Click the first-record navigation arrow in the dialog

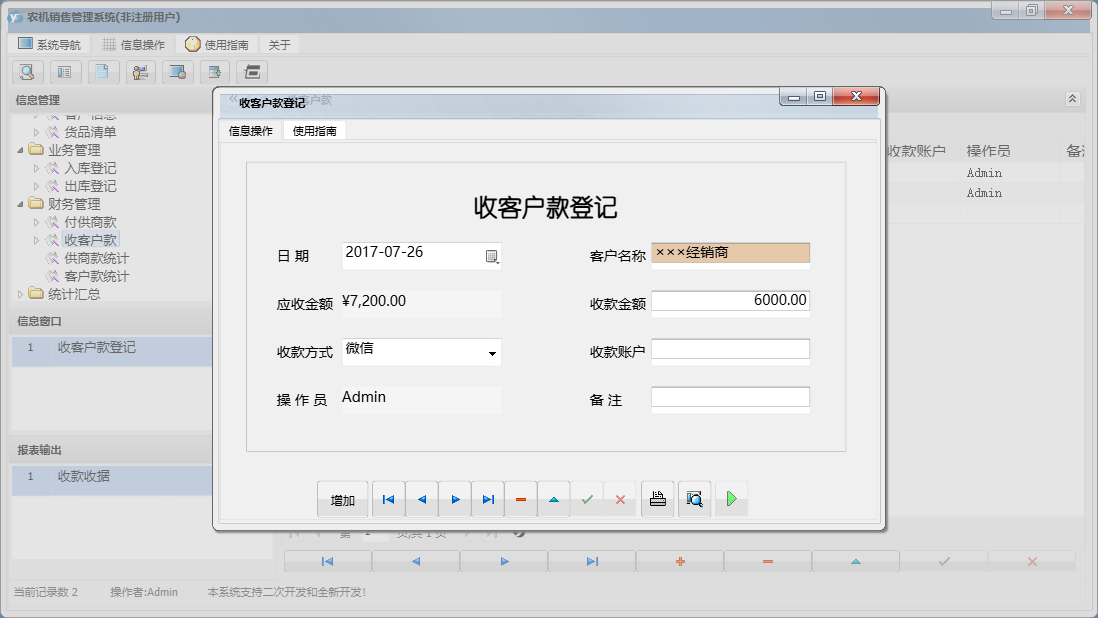click(x=388, y=498)
